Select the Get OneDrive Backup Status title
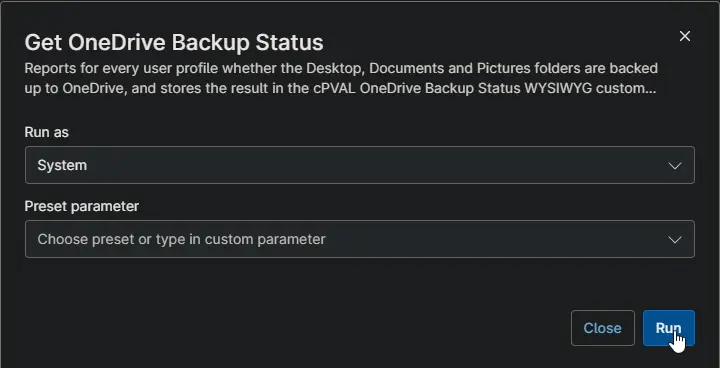 pyautogui.click(x=174, y=42)
